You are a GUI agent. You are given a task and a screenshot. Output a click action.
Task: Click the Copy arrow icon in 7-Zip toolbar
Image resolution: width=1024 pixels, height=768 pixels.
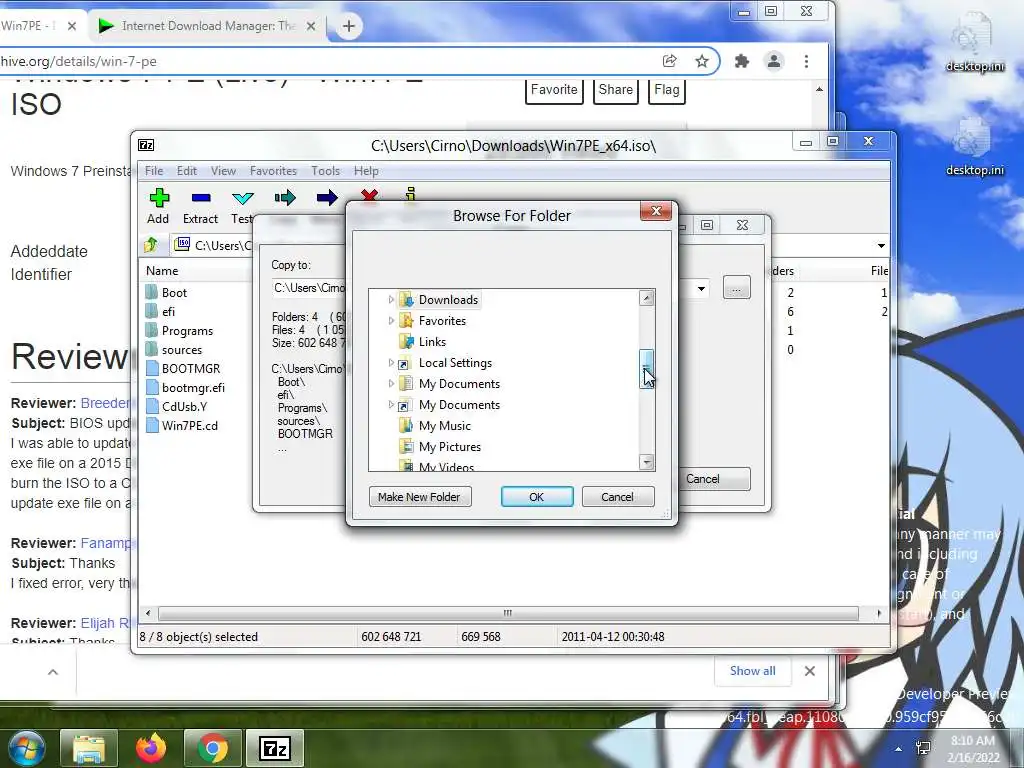tap(285, 198)
